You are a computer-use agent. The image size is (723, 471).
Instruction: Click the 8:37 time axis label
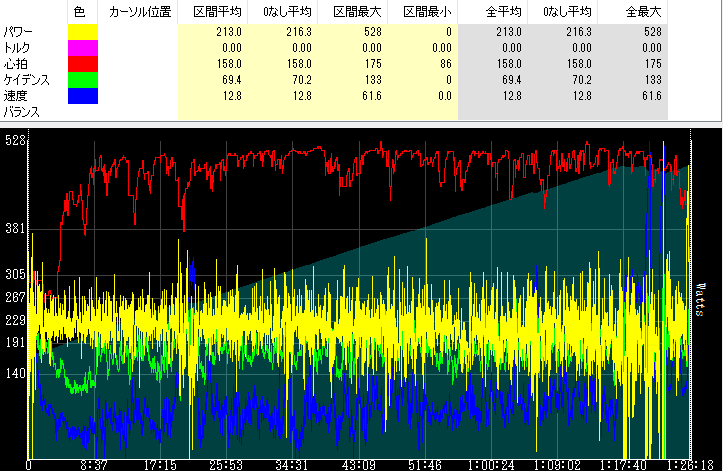pos(94,465)
